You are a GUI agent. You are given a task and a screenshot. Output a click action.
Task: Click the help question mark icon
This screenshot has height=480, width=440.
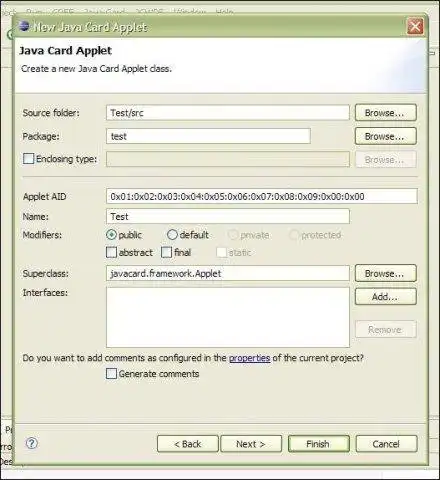point(32,443)
